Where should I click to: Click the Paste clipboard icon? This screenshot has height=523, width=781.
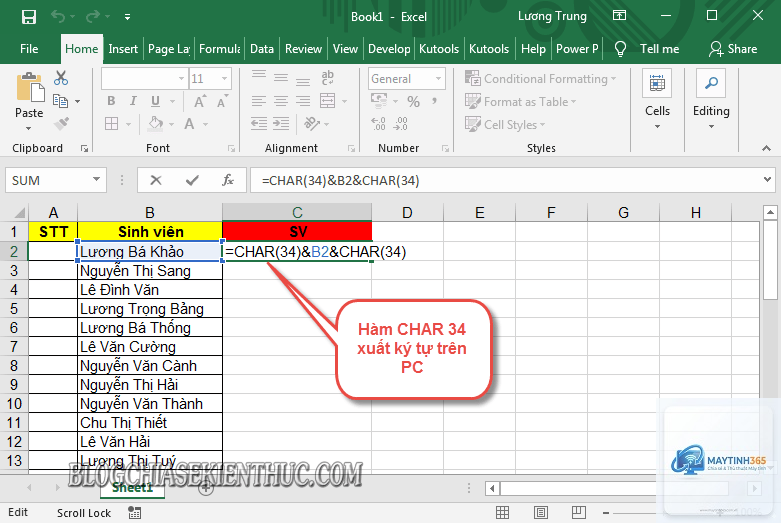pos(29,87)
